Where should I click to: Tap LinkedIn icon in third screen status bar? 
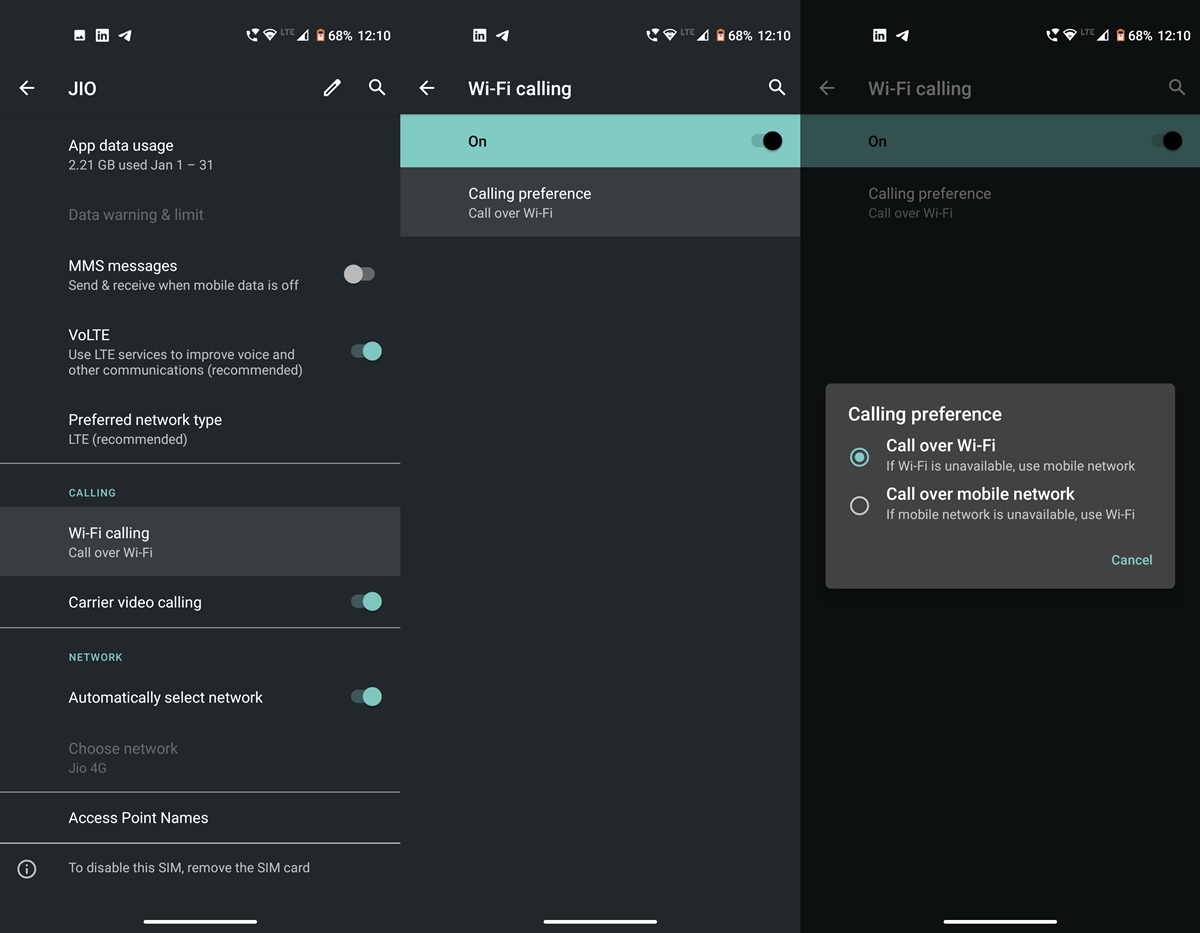coord(880,35)
